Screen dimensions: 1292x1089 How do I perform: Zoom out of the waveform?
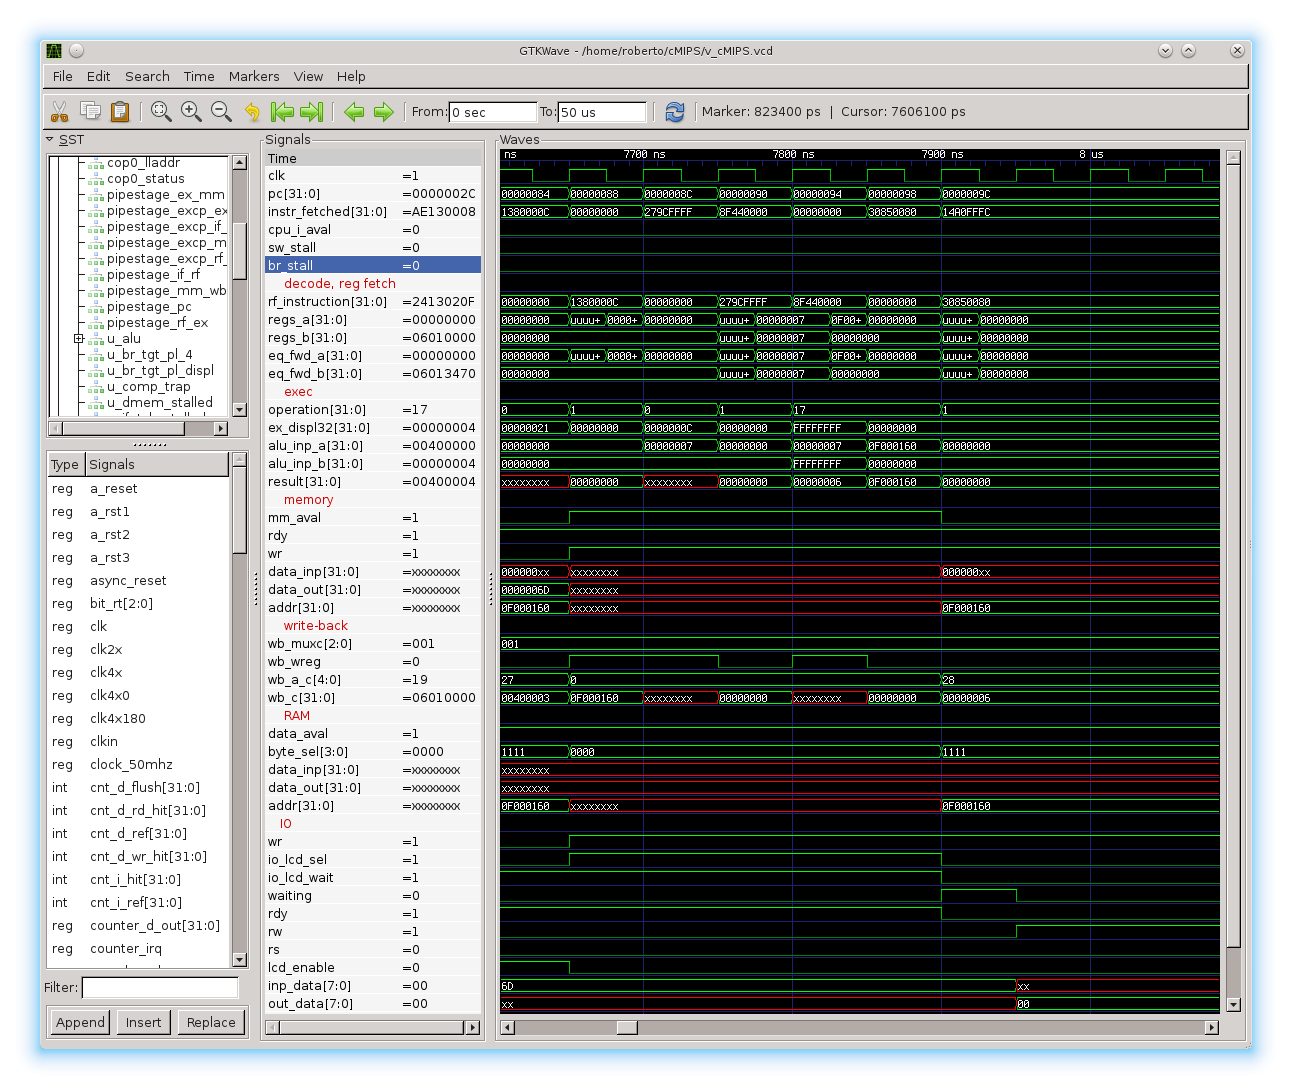221,111
